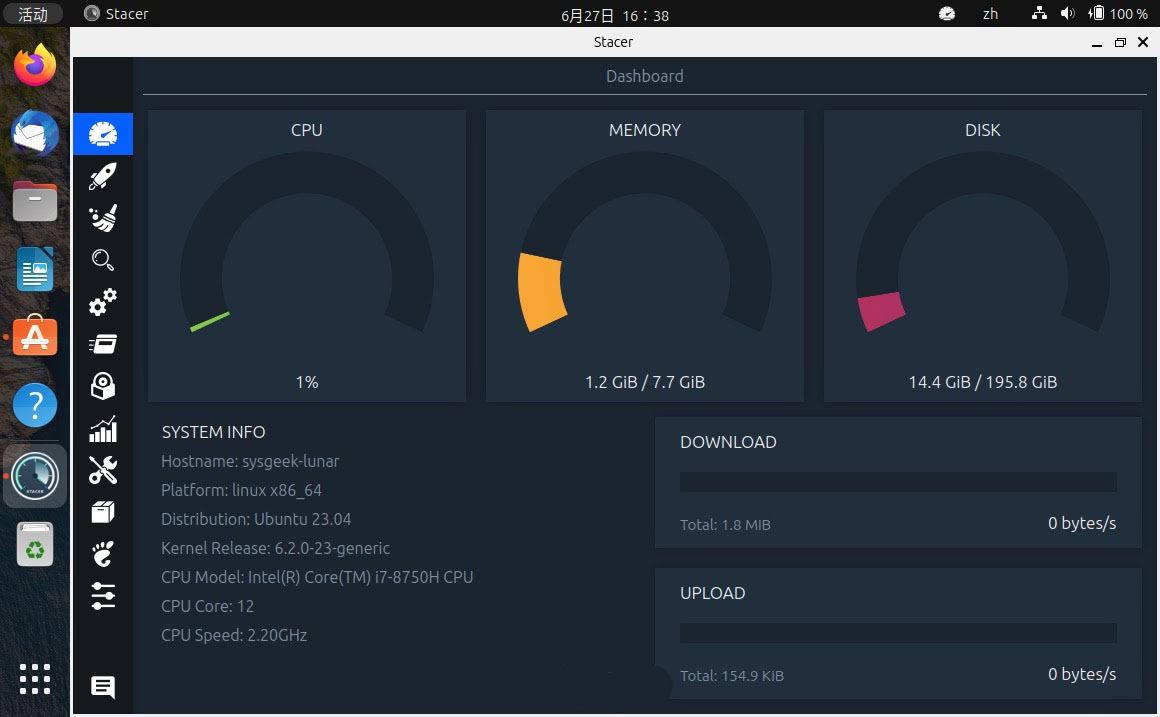1160x717 pixels.
Task: Open the Uninstaller sidebar icon
Action: pos(103,386)
